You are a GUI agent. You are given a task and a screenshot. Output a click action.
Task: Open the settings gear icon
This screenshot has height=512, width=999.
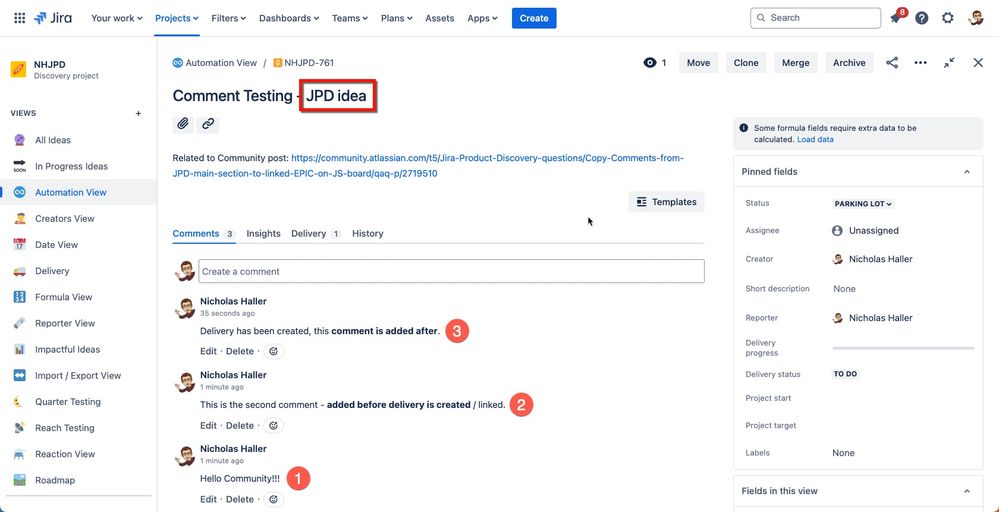point(947,18)
